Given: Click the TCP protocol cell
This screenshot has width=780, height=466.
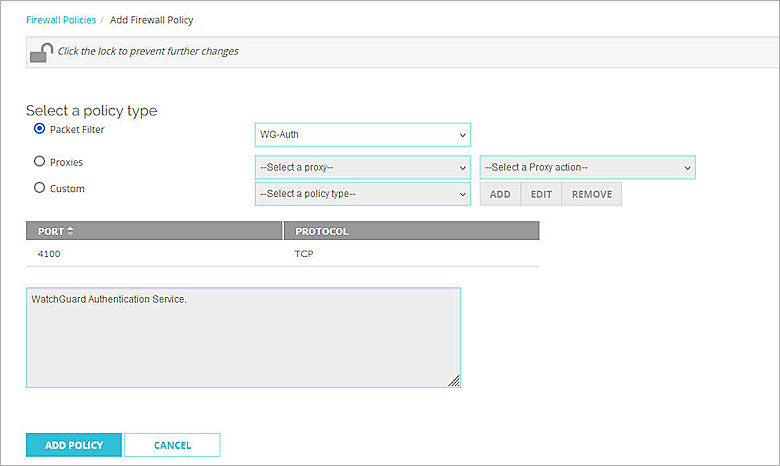Looking at the screenshot, I should click(304, 254).
